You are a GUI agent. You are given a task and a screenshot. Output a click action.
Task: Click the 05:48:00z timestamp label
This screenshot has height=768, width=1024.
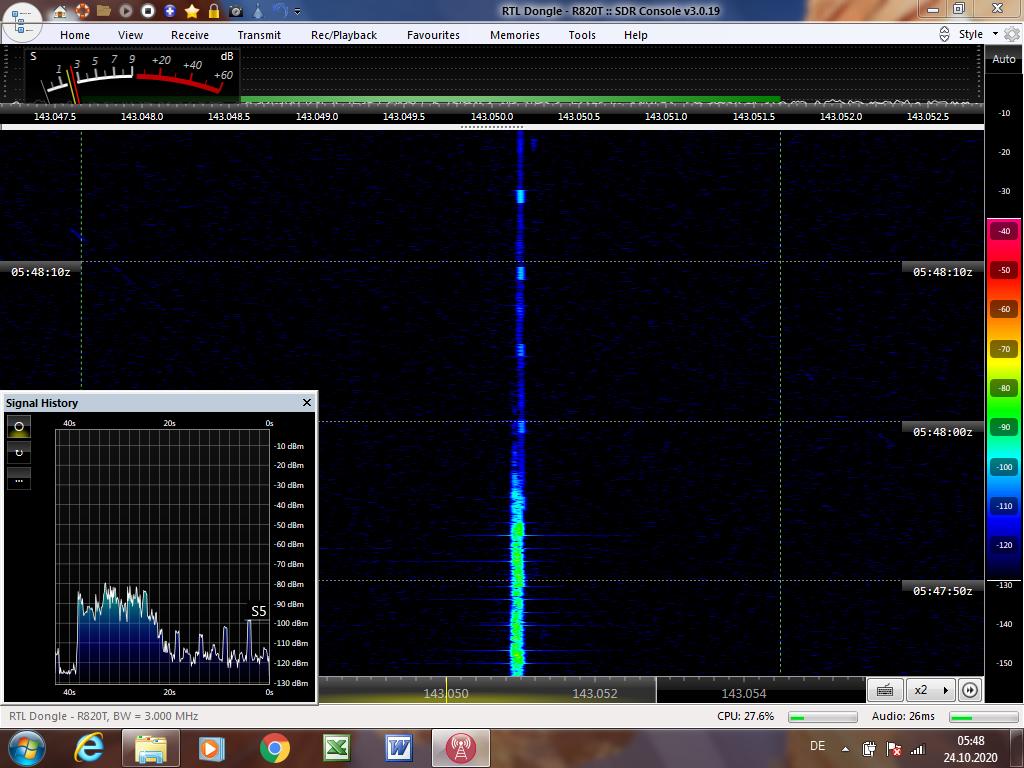942,432
